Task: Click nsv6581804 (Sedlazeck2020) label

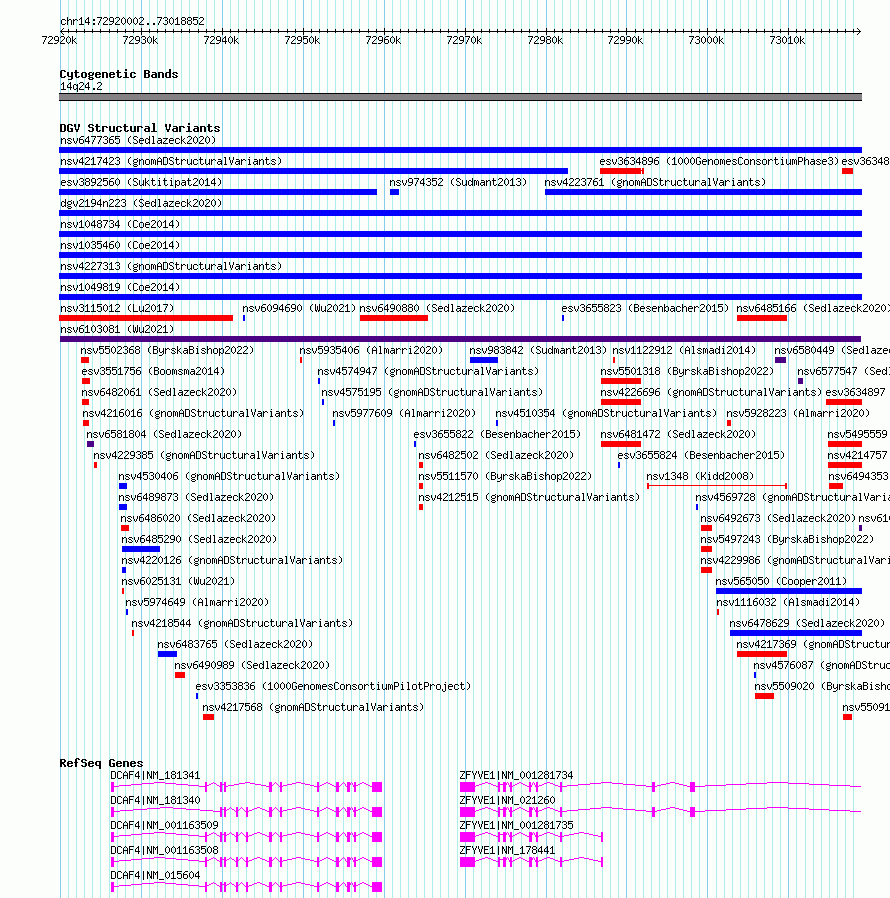Action: point(164,434)
